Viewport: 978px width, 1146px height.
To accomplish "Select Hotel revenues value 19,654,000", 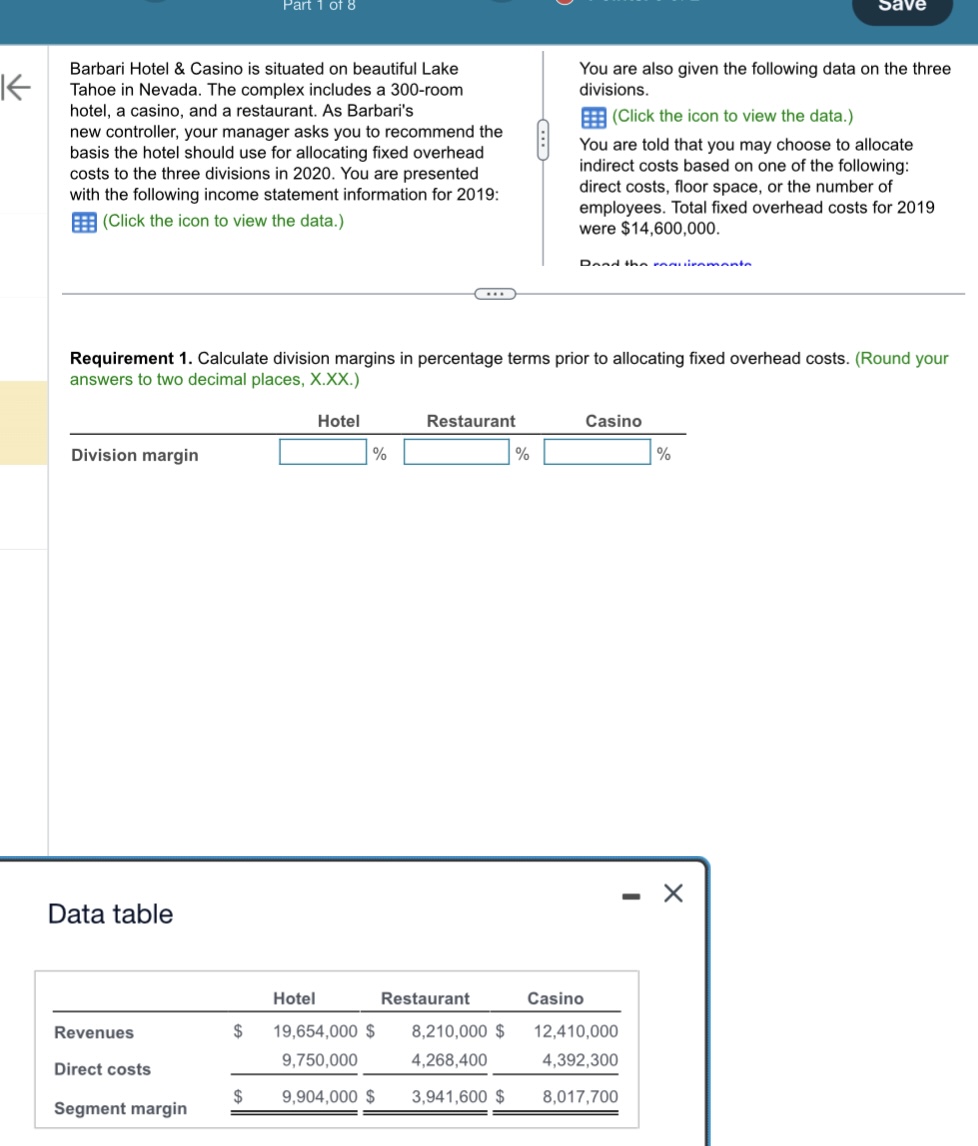I will tap(315, 1031).
